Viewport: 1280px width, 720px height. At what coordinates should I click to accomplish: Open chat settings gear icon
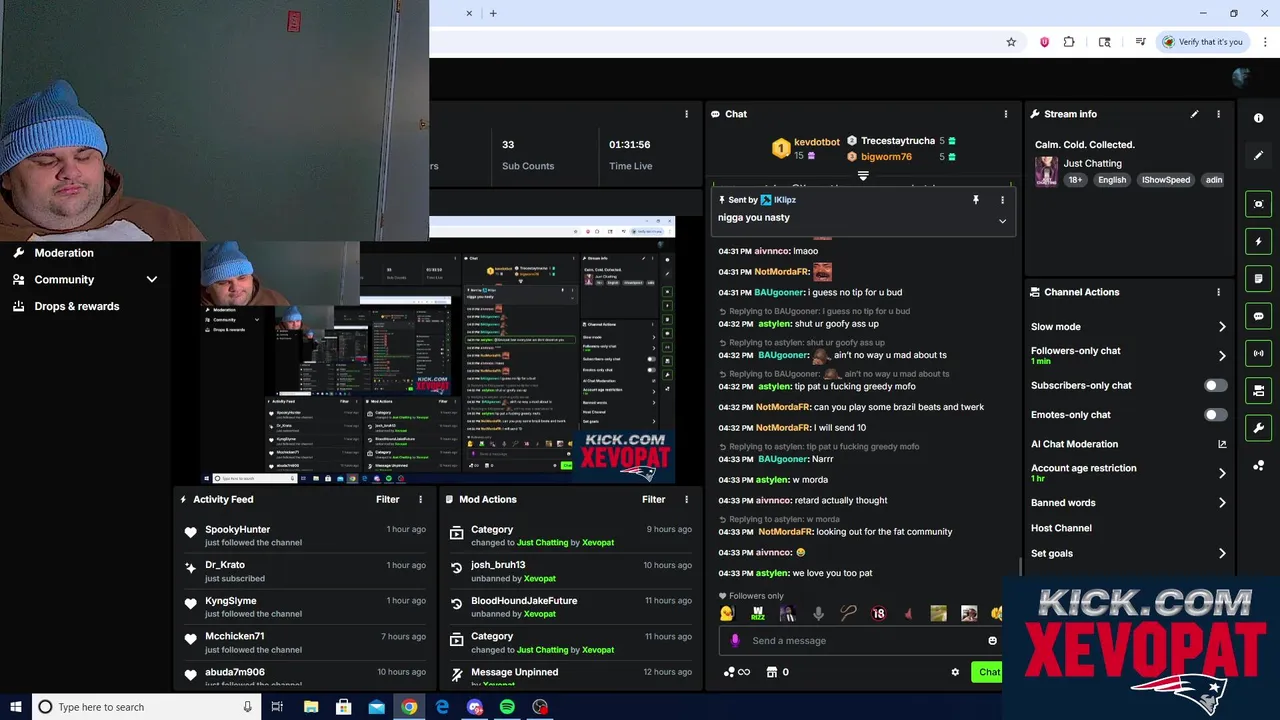955,672
